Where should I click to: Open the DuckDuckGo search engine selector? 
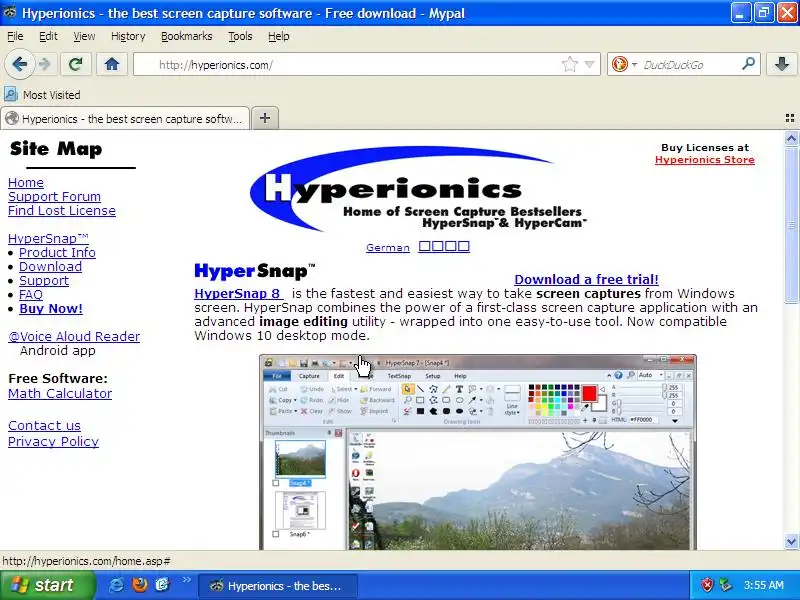[624, 64]
